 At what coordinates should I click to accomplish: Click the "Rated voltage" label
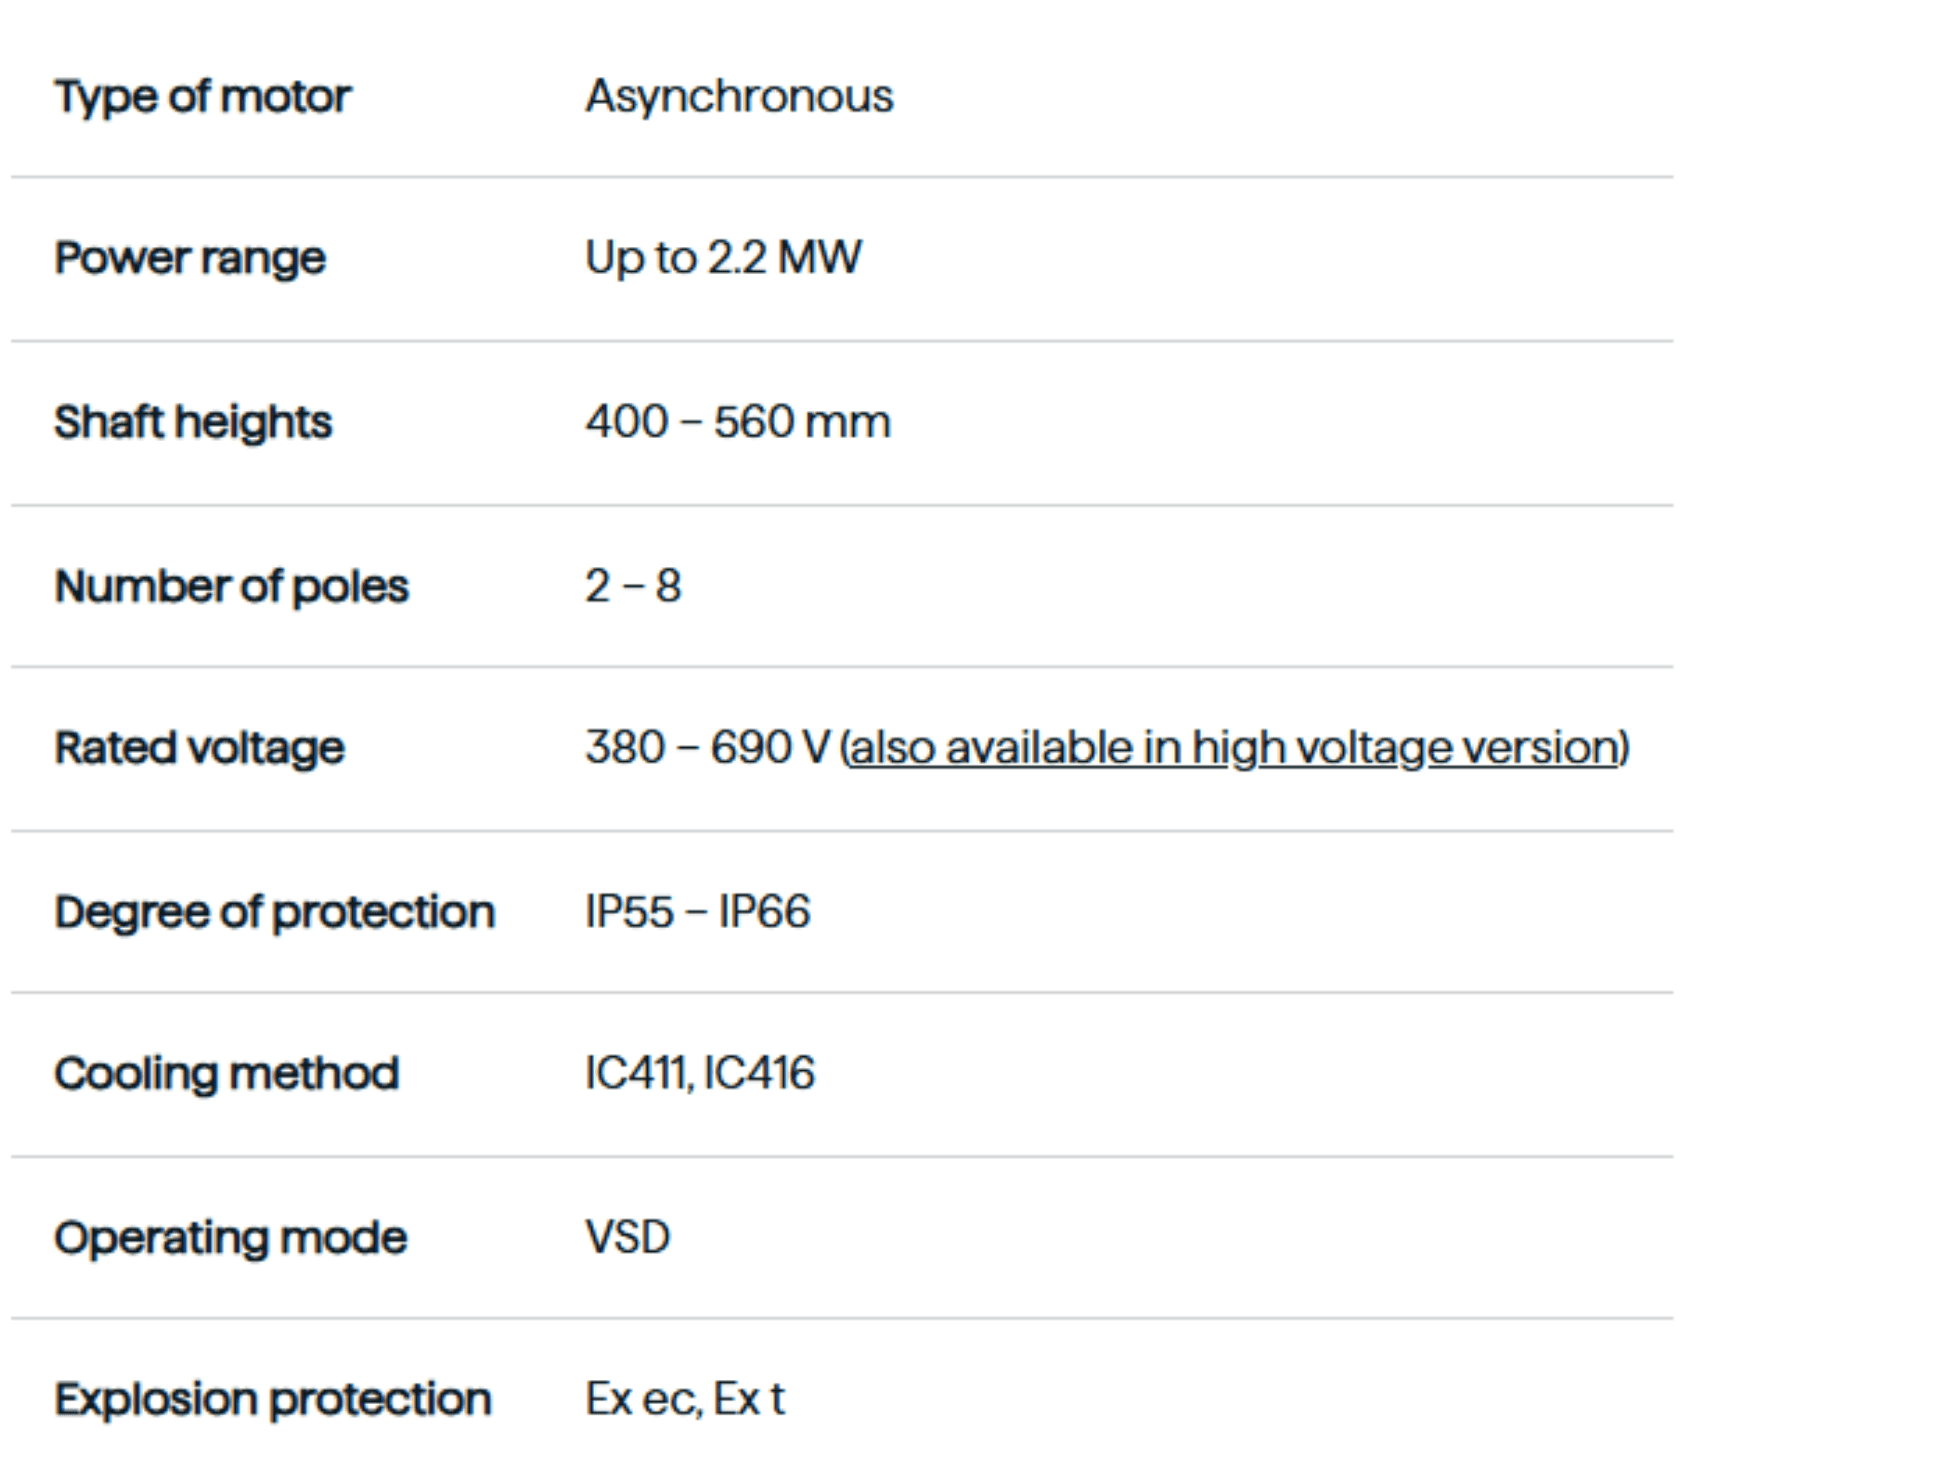pos(199,748)
